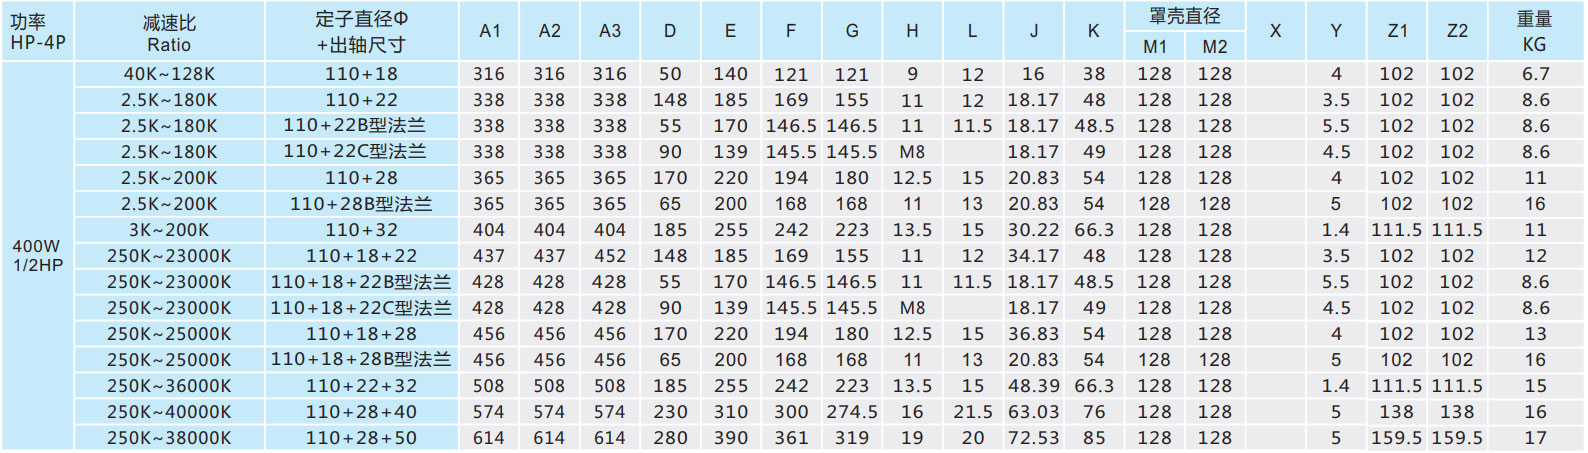Viewport: 1588px width, 453px height.
Task: Click the 定子直径Φ+出轴尺寸 header cell
Action: [x=361, y=32]
